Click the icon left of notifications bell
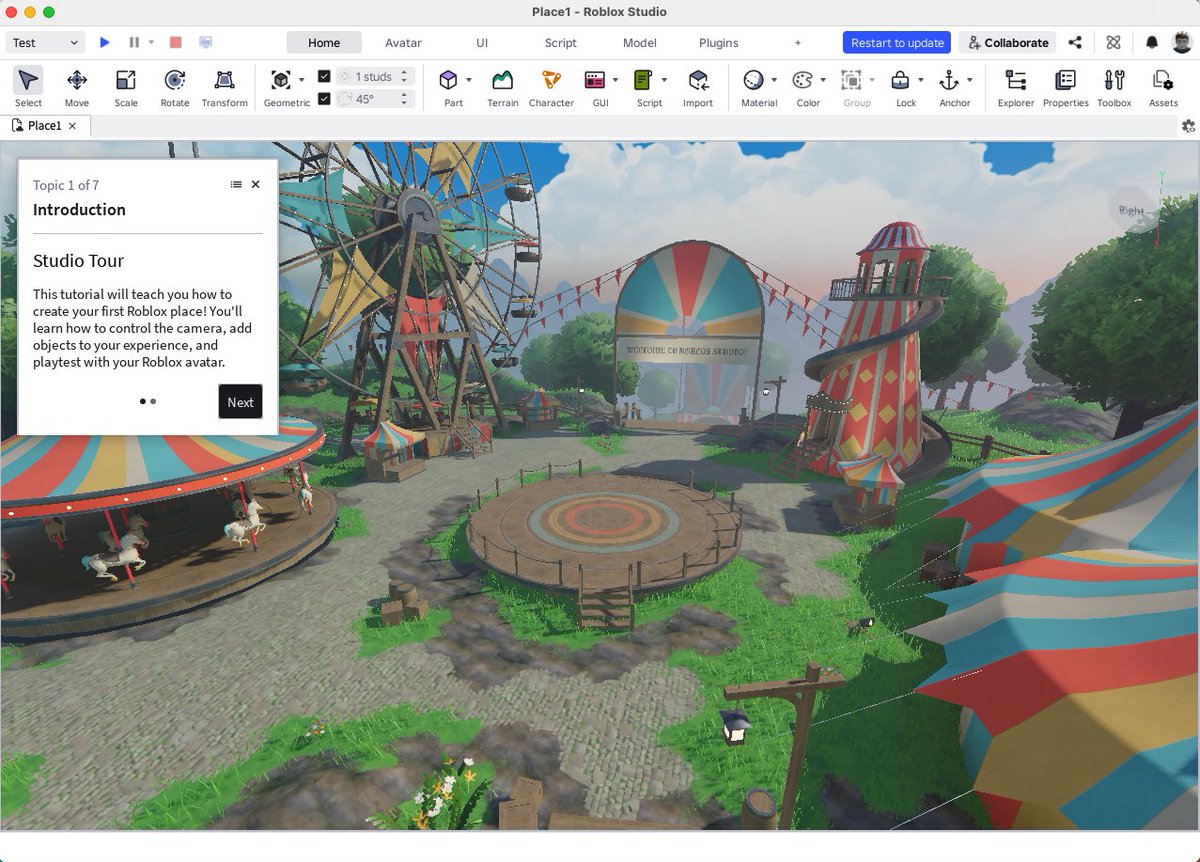The width and height of the screenshot is (1200, 862). pos(1113,43)
